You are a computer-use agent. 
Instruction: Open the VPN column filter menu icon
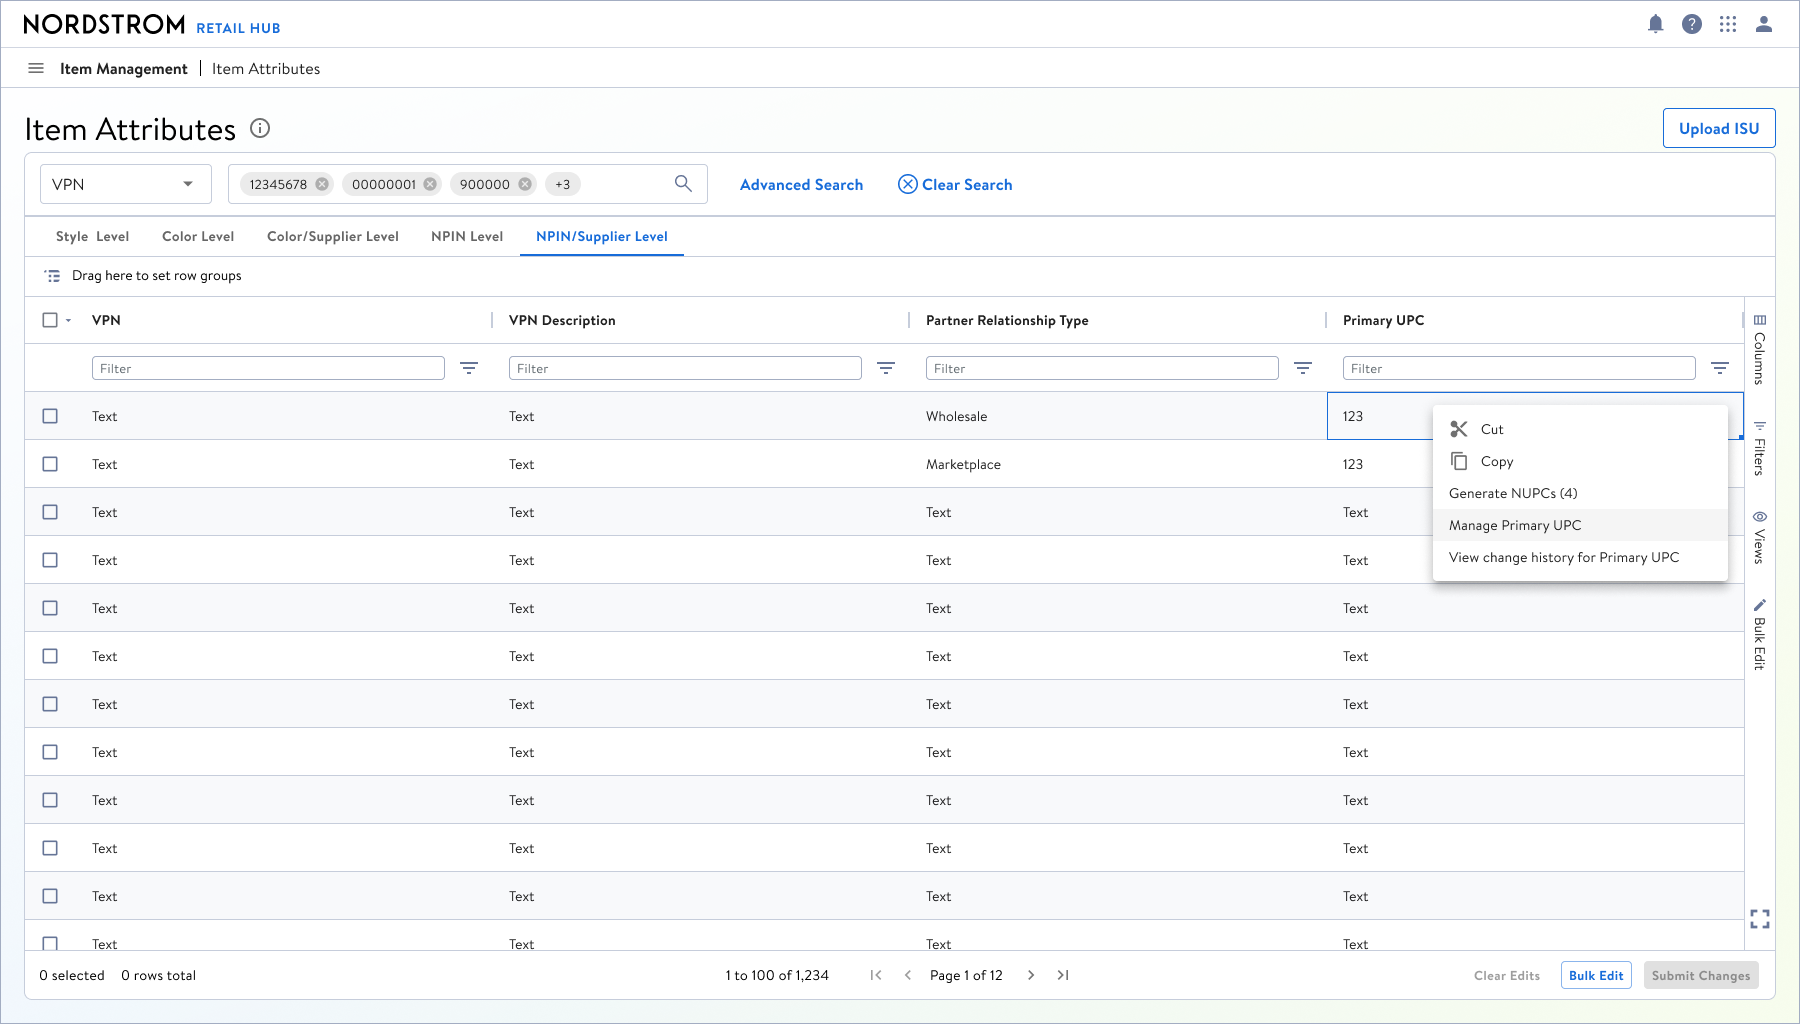click(x=469, y=368)
